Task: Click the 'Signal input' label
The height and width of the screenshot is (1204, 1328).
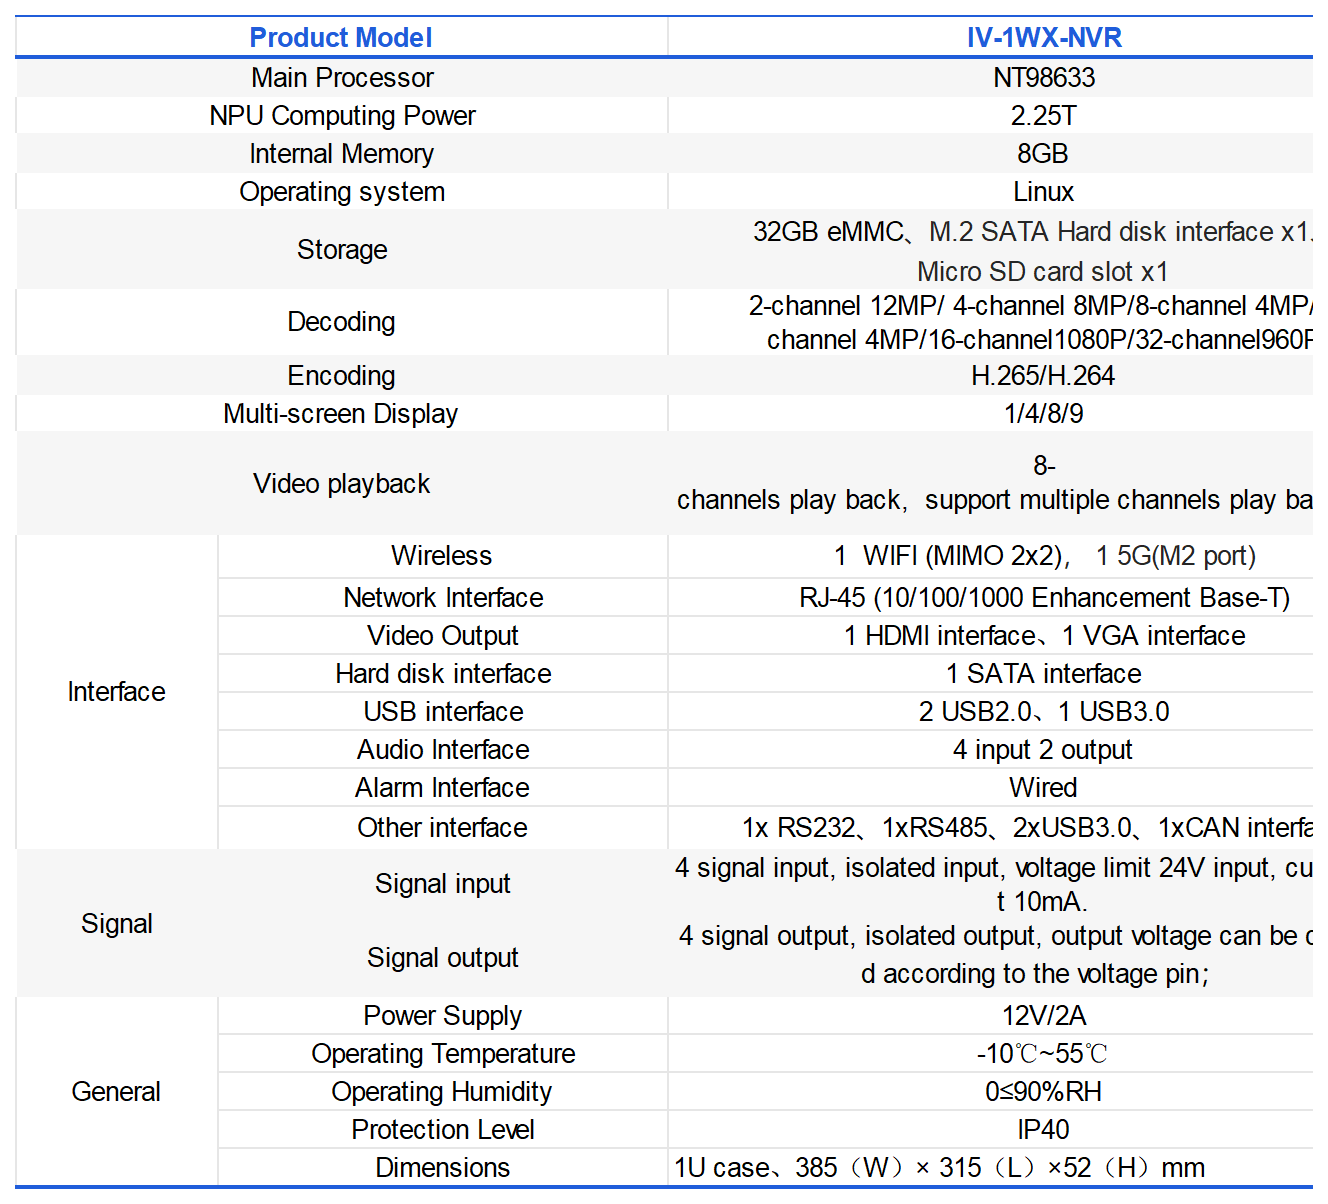Action: tap(443, 884)
